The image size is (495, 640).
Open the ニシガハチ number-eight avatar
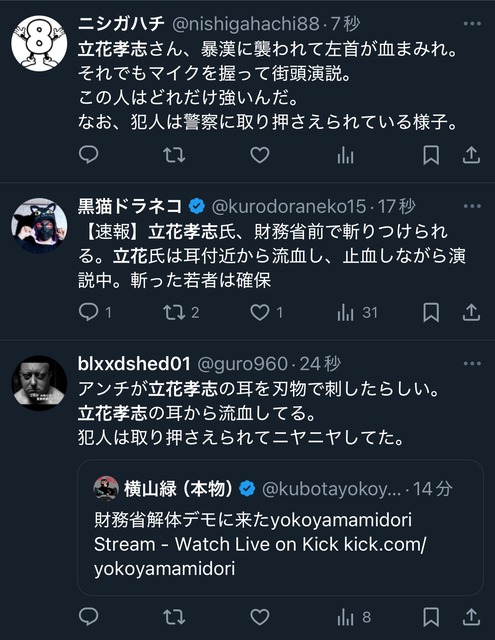tap(39, 43)
